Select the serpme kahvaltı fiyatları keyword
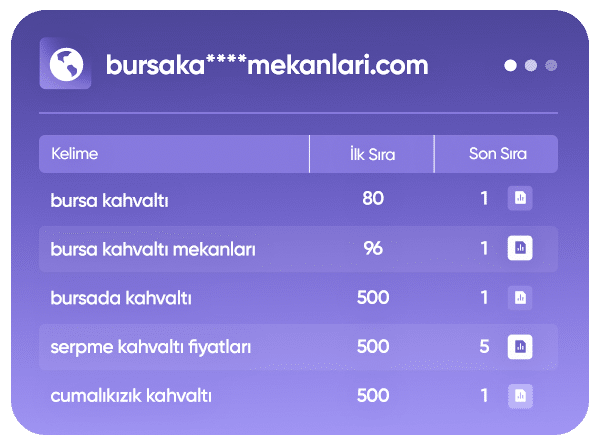 [x=150, y=347]
